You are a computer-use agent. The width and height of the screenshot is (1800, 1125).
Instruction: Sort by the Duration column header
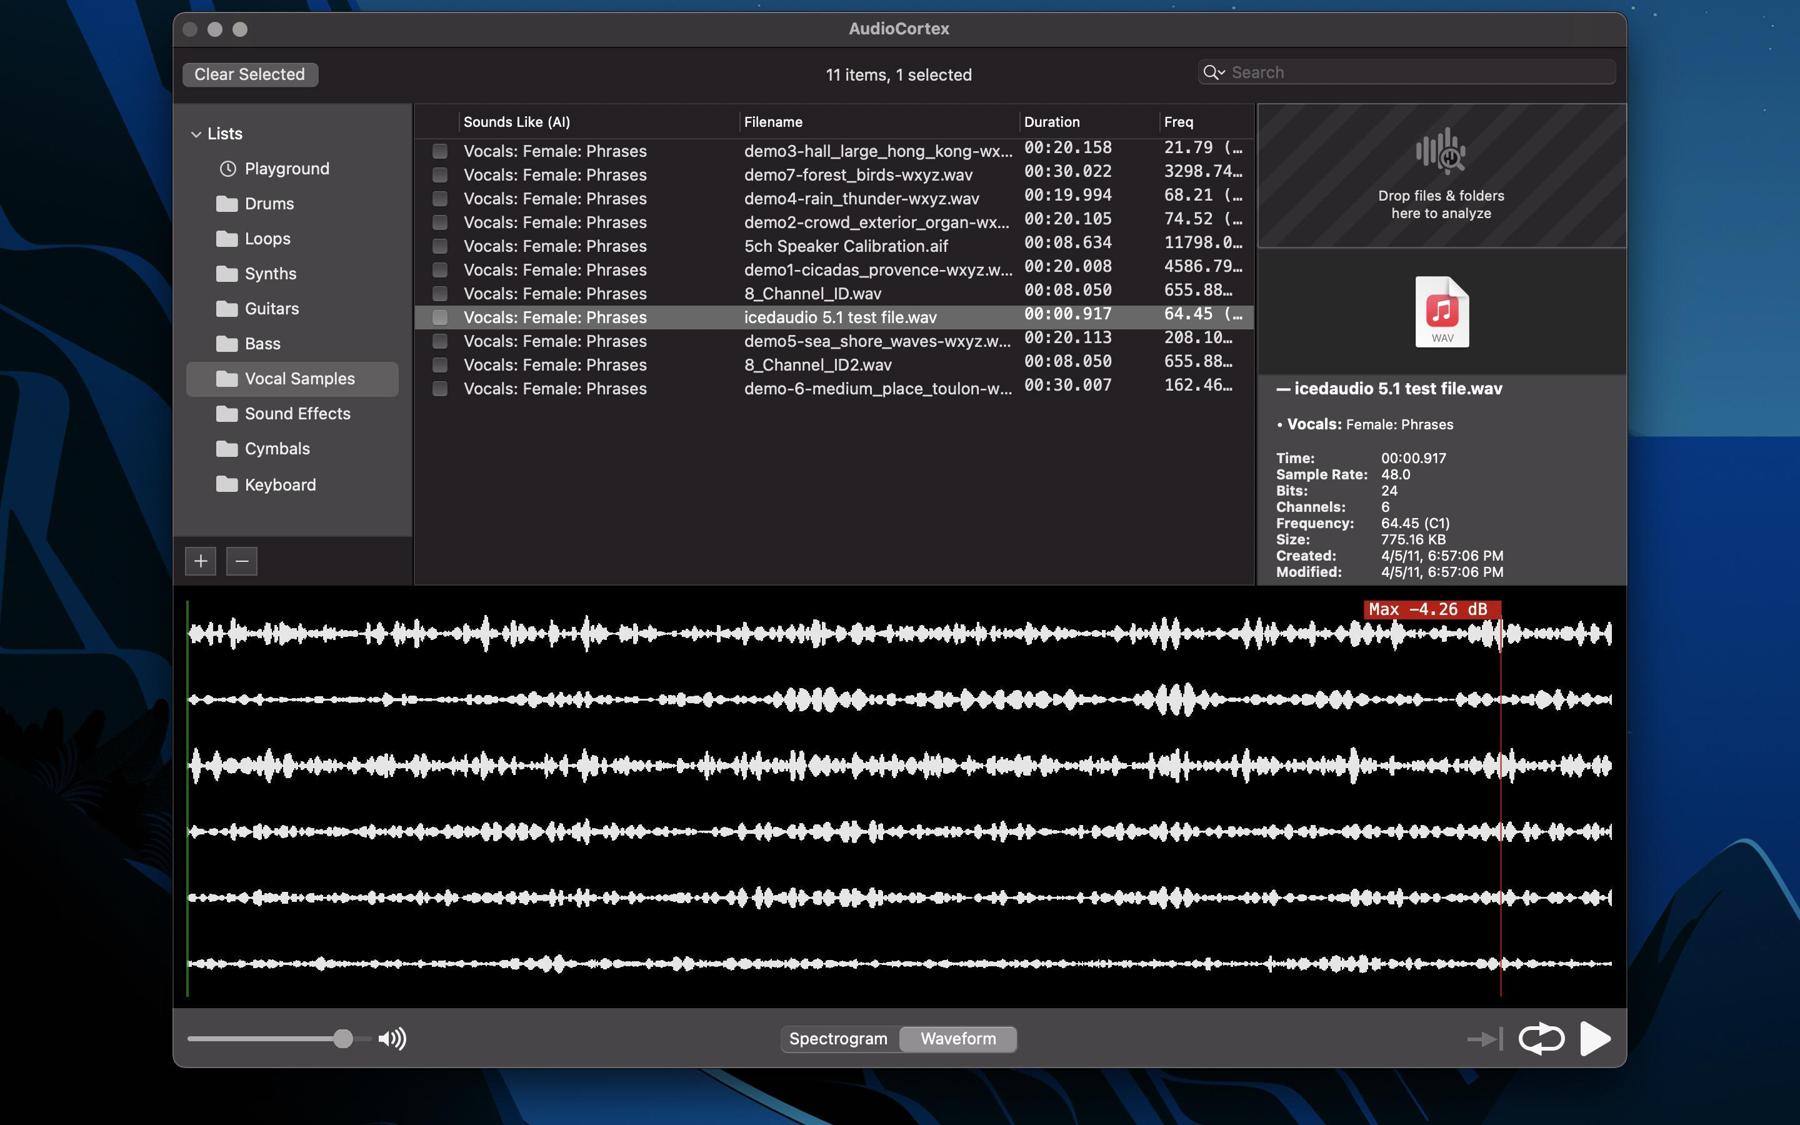click(x=1052, y=122)
